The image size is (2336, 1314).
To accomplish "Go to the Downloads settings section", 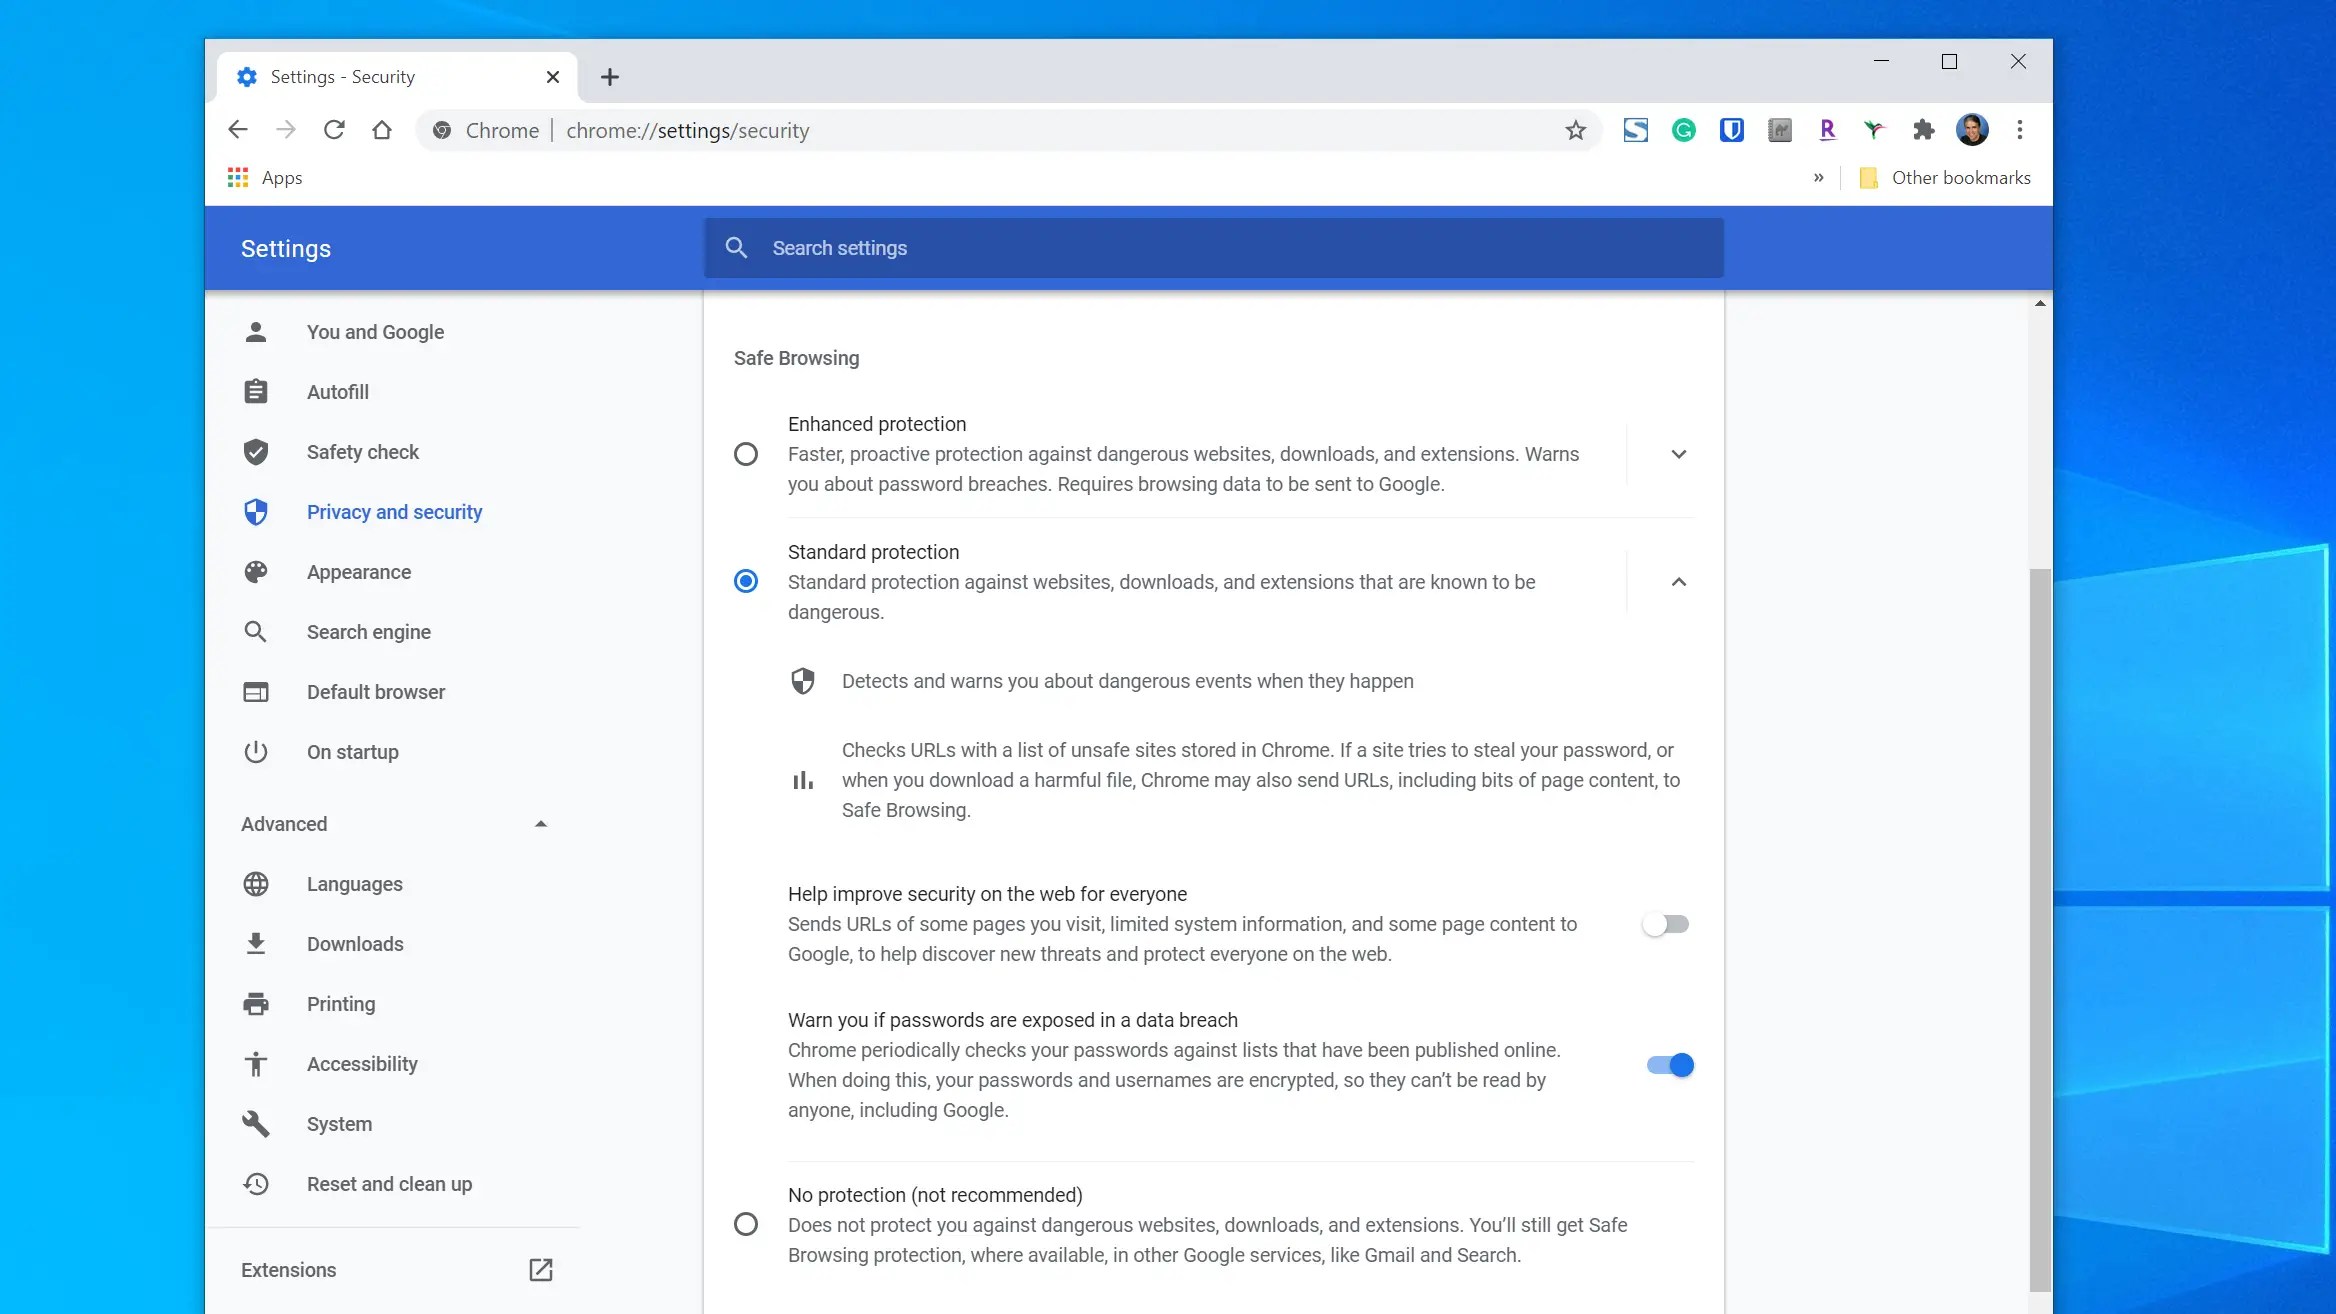I will (x=355, y=944).
